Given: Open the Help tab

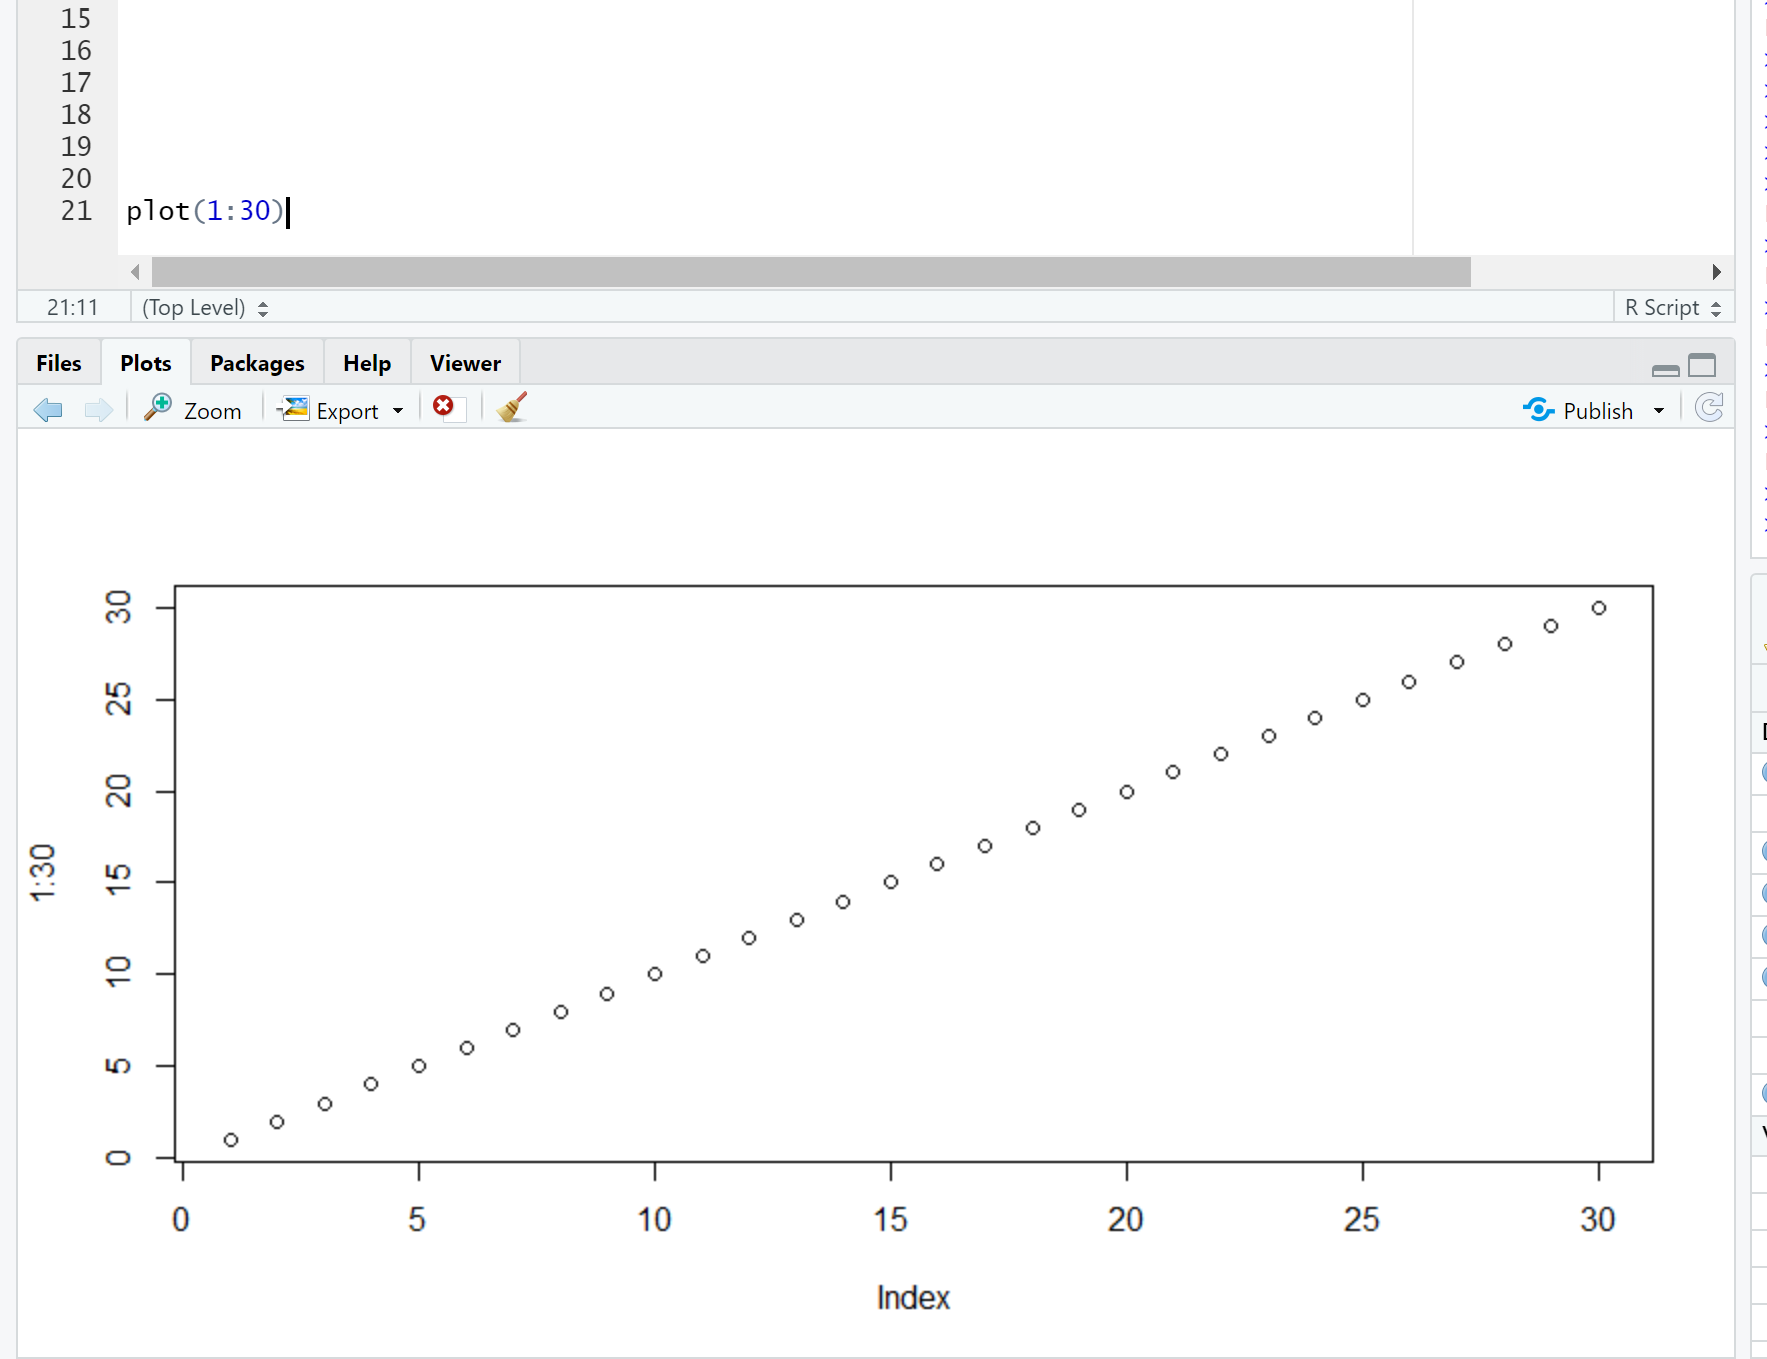Looking at the screenshot, I should (x=367, y=363).
